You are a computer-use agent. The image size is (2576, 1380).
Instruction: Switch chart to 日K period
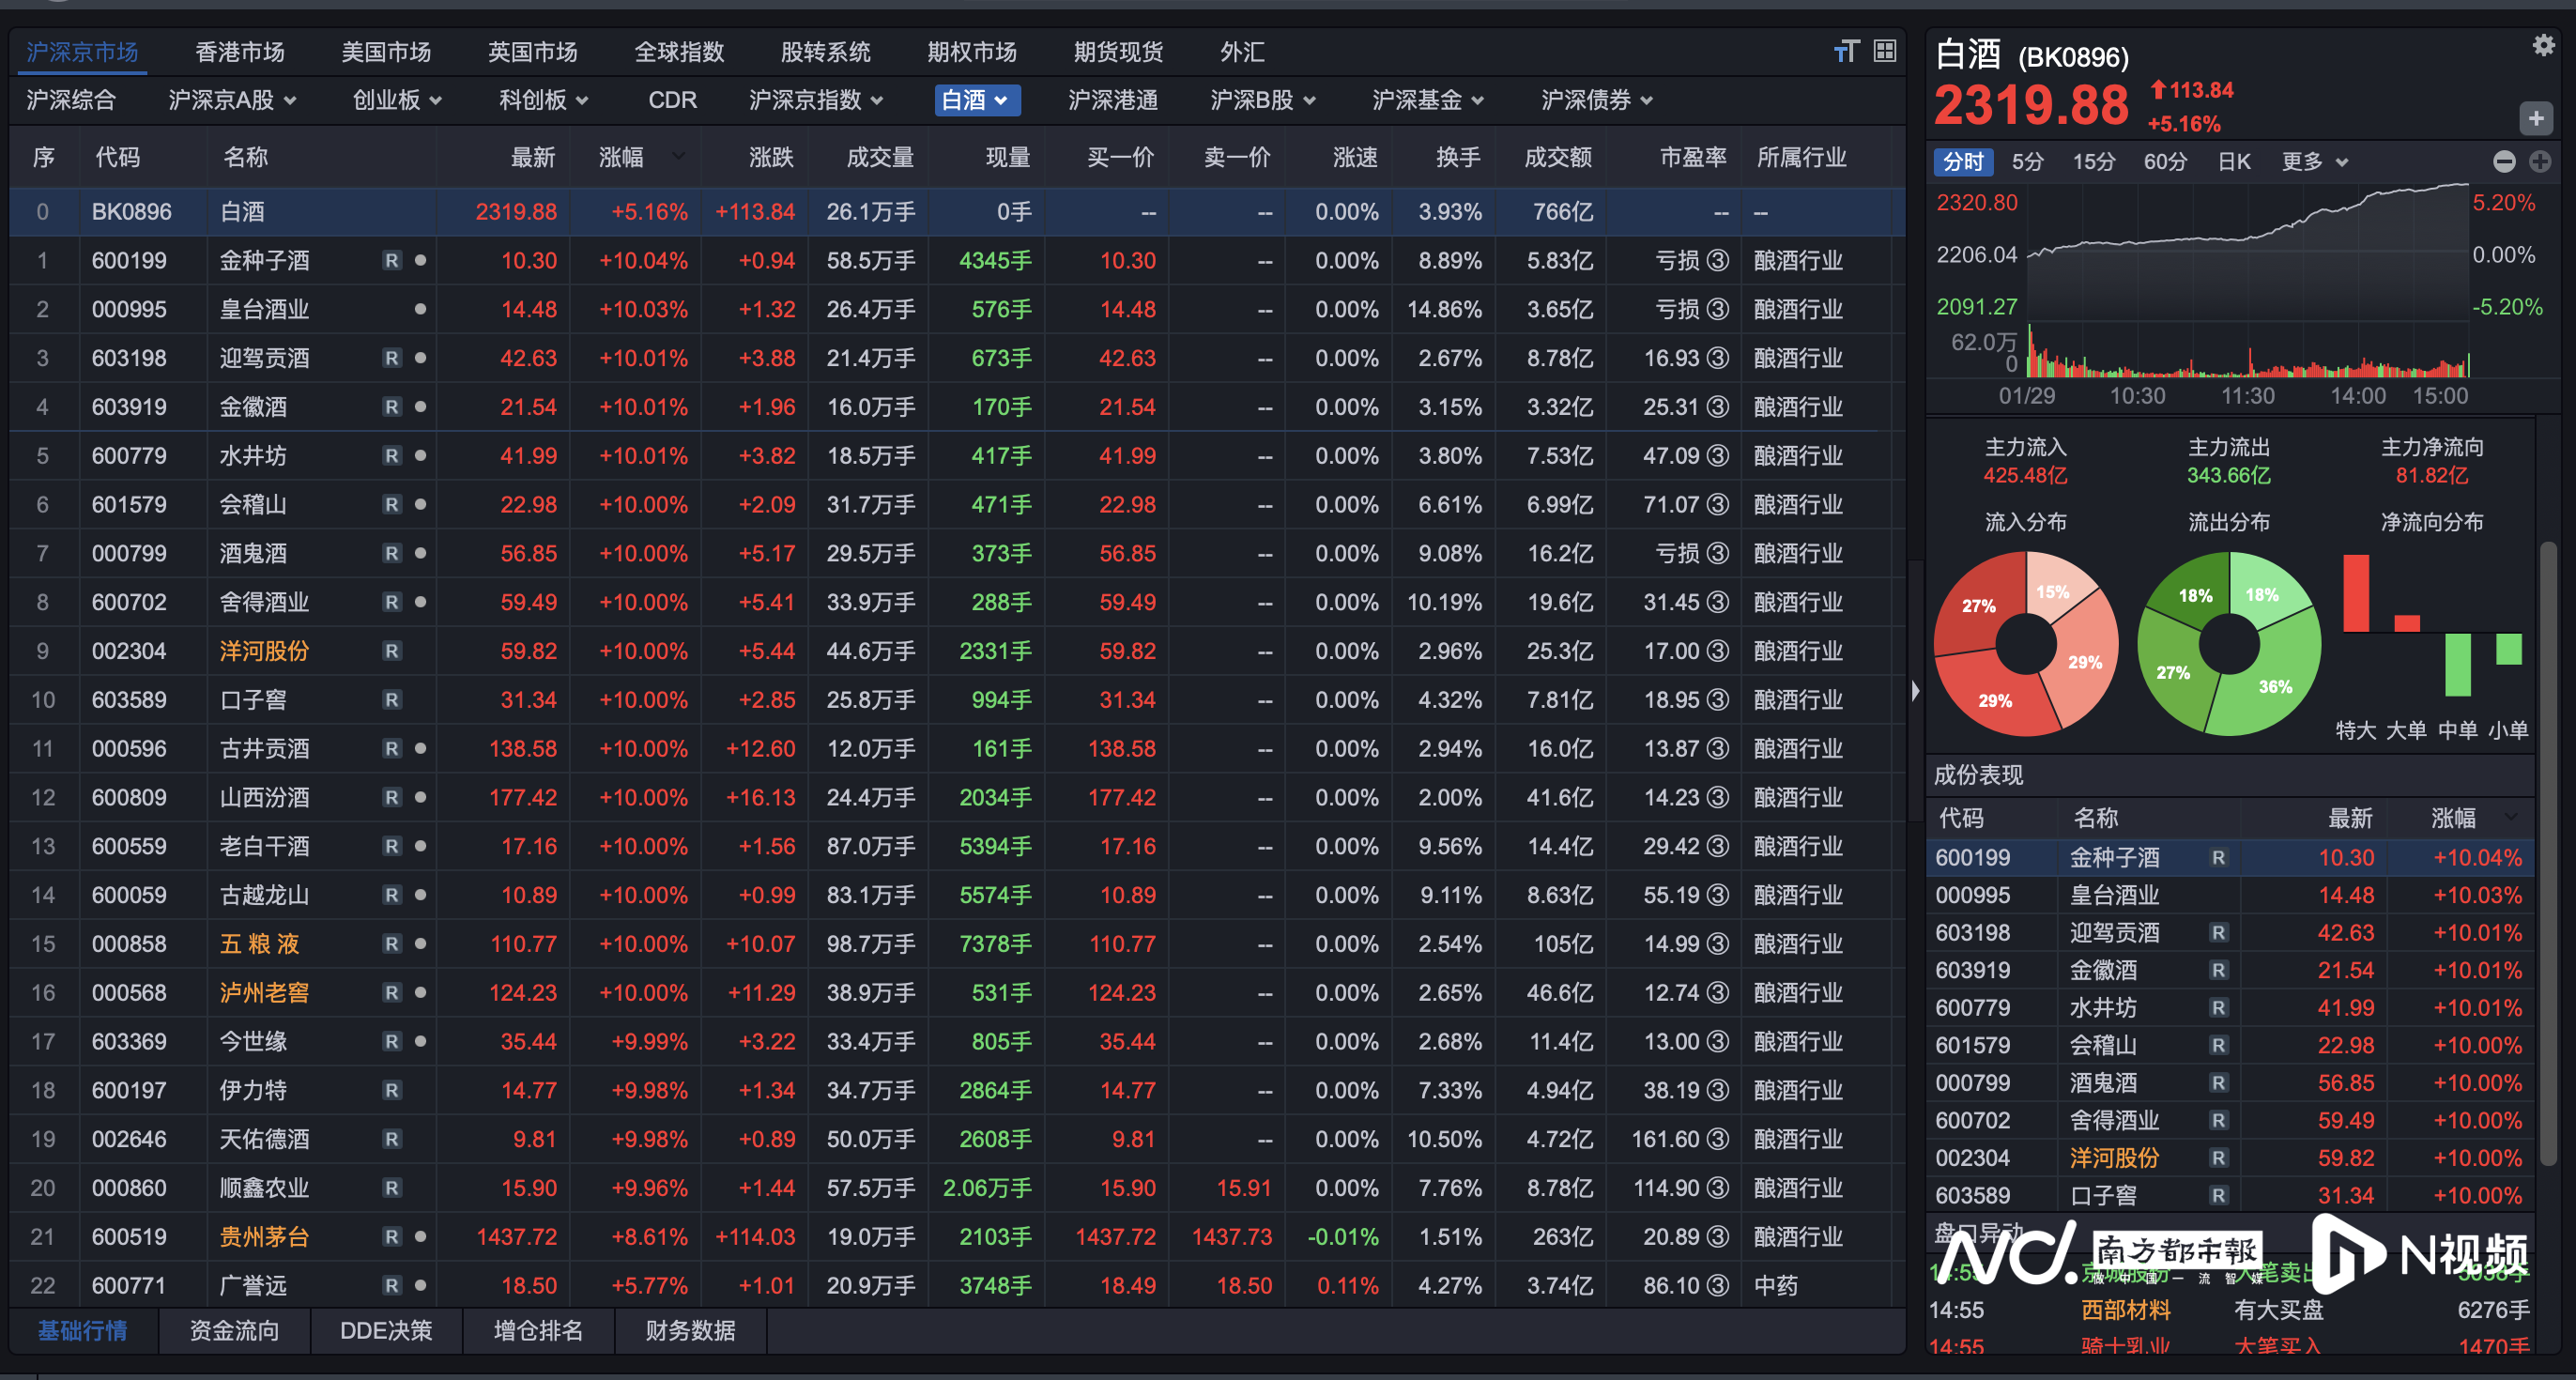point(2234,162)
